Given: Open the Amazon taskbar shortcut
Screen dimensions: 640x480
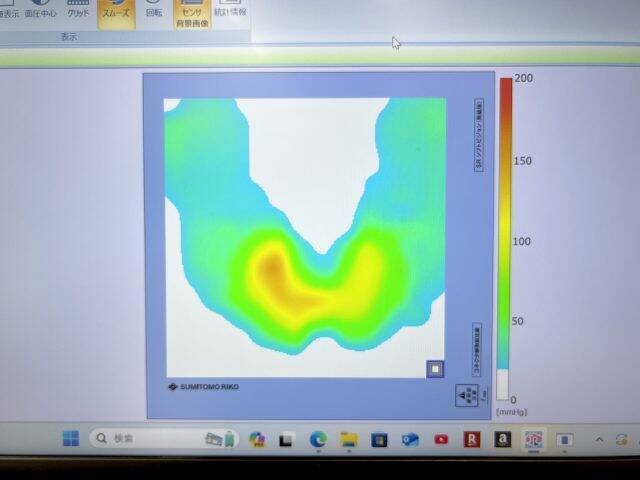Looking at the screenshot, I should pyautogui.click(x=502, y=439).
